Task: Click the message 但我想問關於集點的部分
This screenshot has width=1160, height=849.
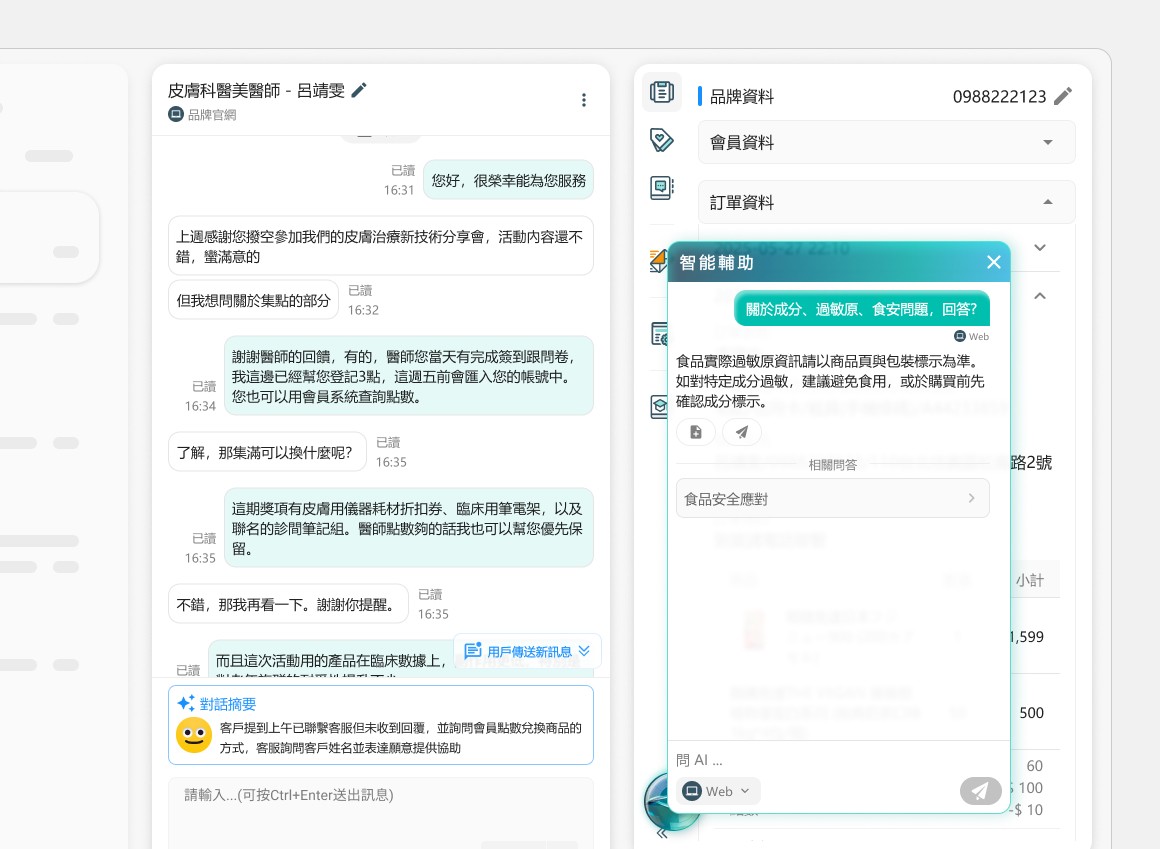Action: tap(253, 300)
